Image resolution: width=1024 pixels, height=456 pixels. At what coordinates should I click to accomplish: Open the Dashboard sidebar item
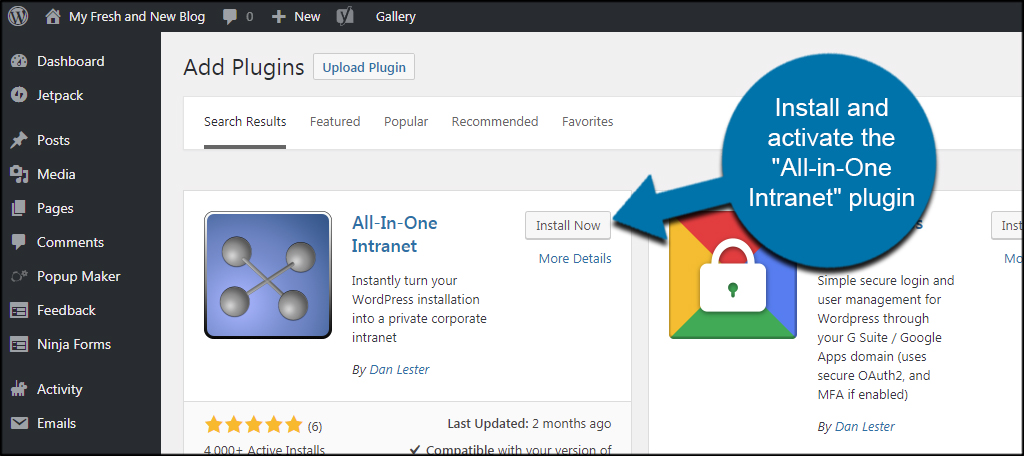click(70, 61)
